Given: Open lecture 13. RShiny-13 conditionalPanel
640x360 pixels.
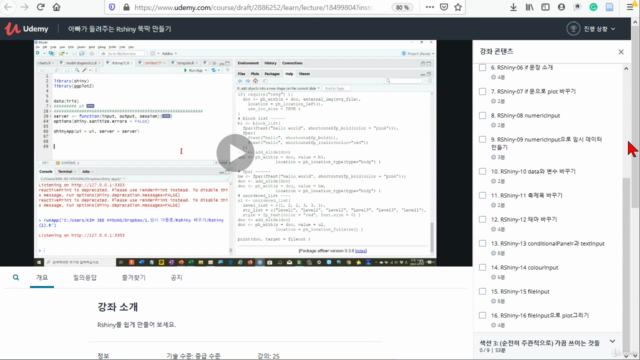Looking at the screenshot, I should [x=547, y=244].
